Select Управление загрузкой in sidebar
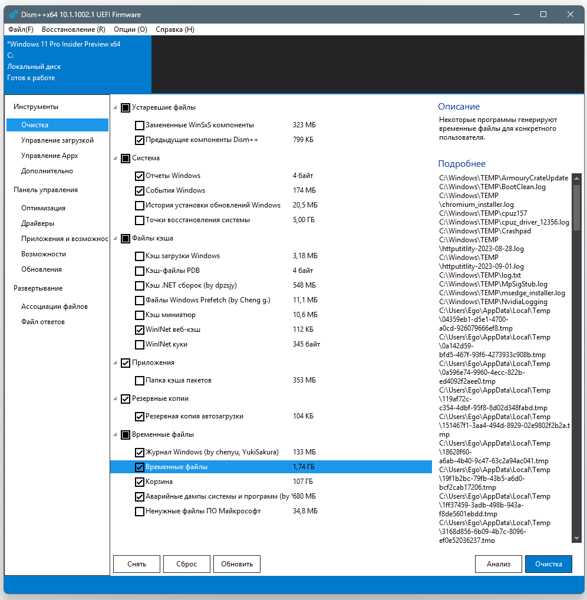Image resolution: width=587 pixels, height=600 pixels. point(57,140)
